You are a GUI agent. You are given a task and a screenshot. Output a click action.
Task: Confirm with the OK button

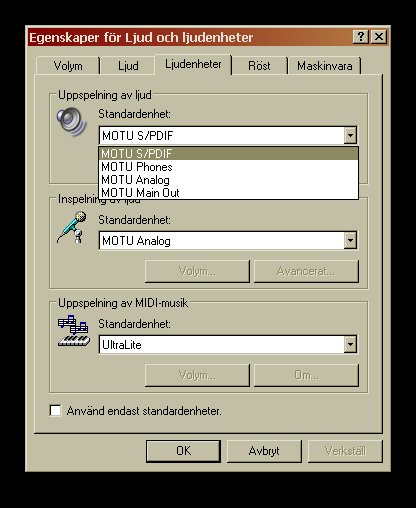point(183,451)
